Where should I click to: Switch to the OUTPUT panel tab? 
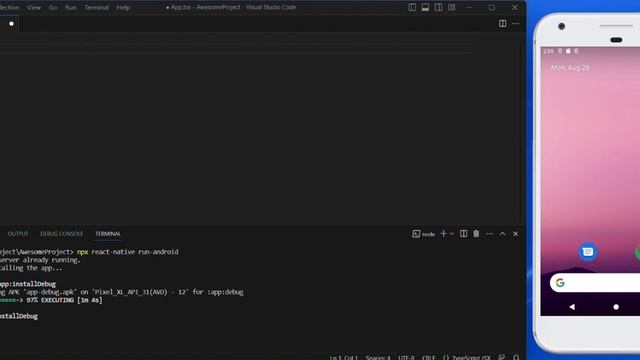coord(18,234)
